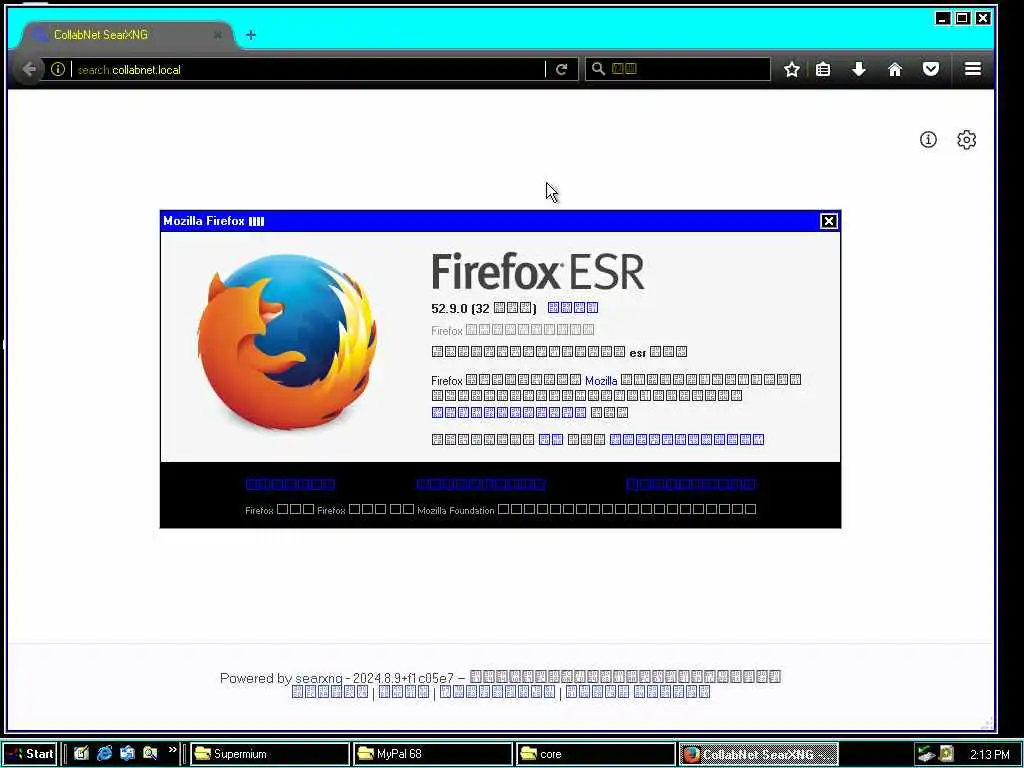Open SearXNG preferences gear icon
Screen dimensions: 1024x768
[967, 140]
